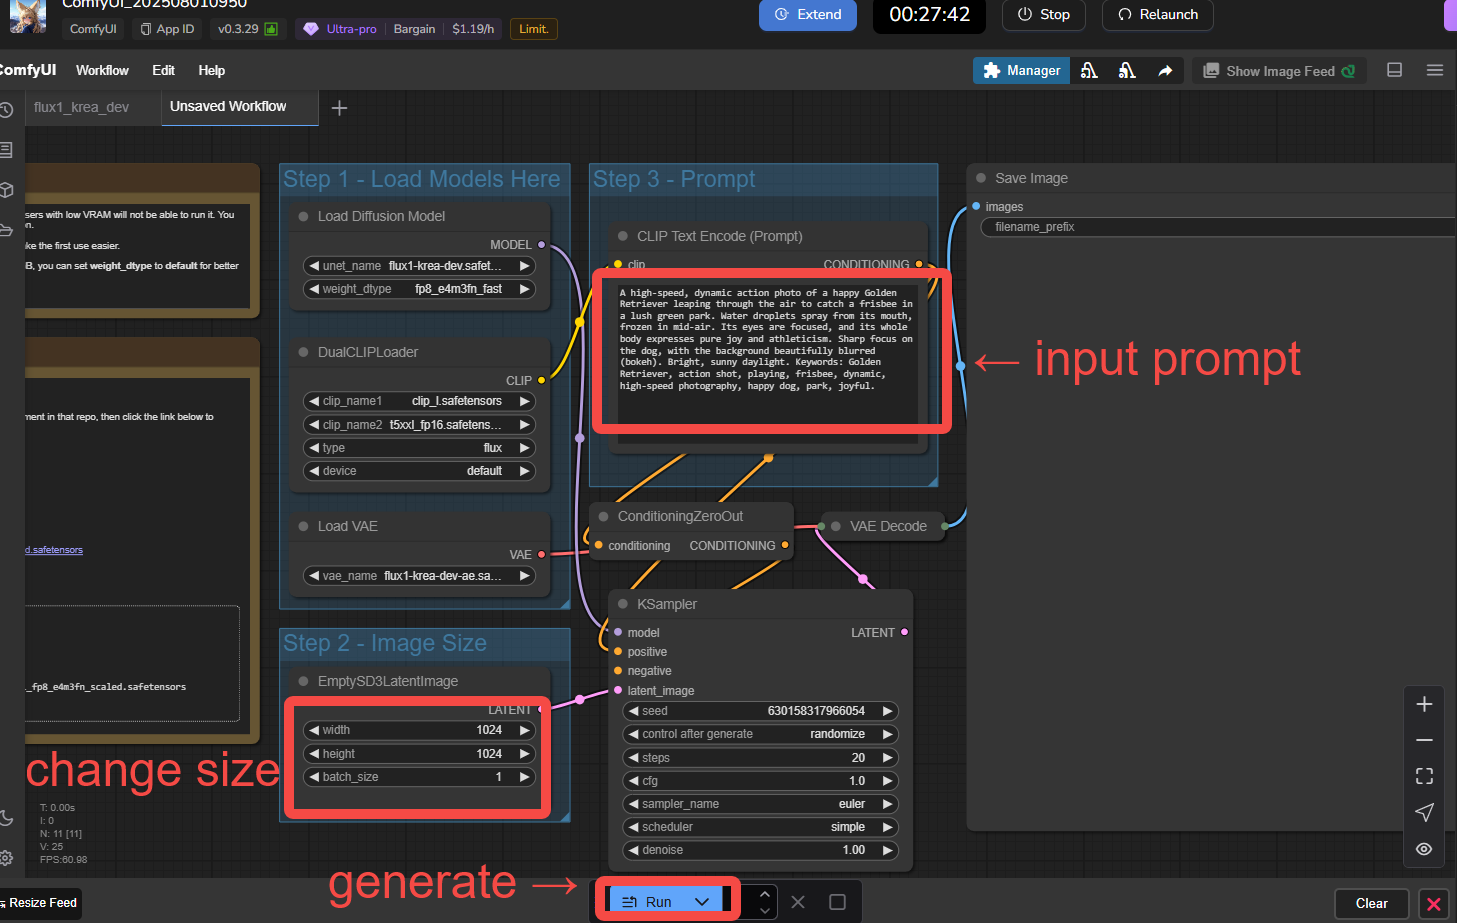The width and height of the screenshot is (1457, 923).
Task: Open the Manager panel
Action: click(x=1021, y=70)
